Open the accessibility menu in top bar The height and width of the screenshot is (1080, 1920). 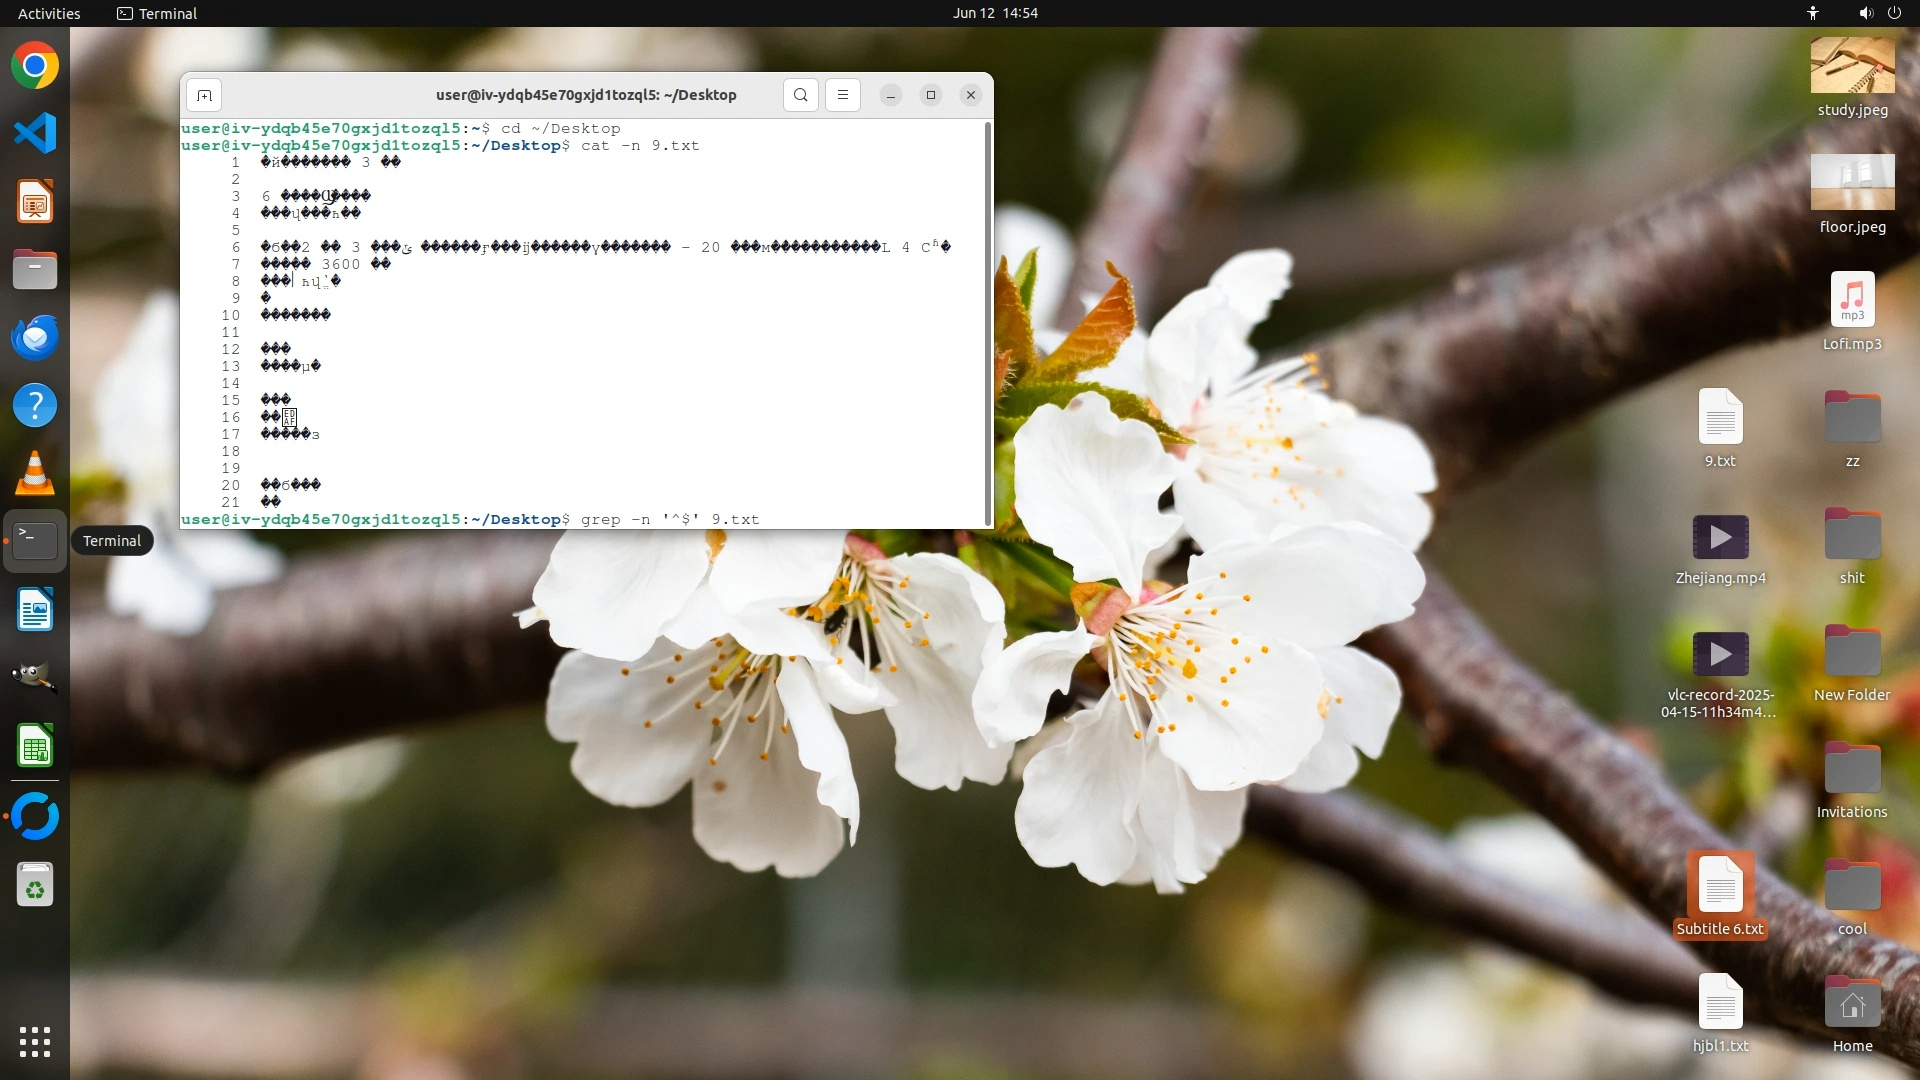1813,13
